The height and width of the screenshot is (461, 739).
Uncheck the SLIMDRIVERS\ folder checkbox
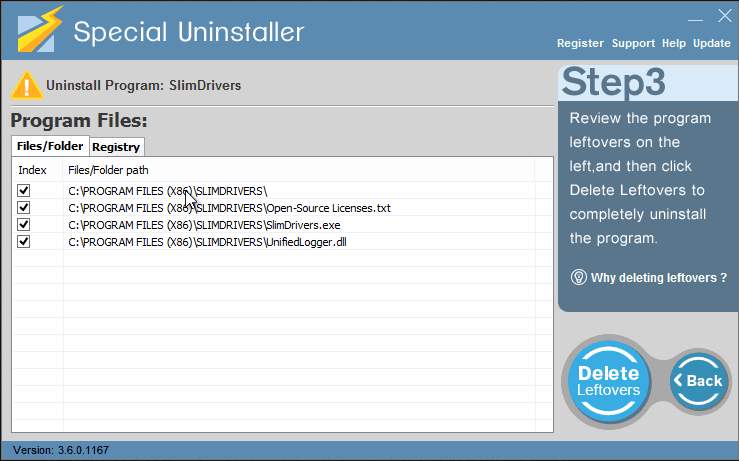click(x=24, y=190)
